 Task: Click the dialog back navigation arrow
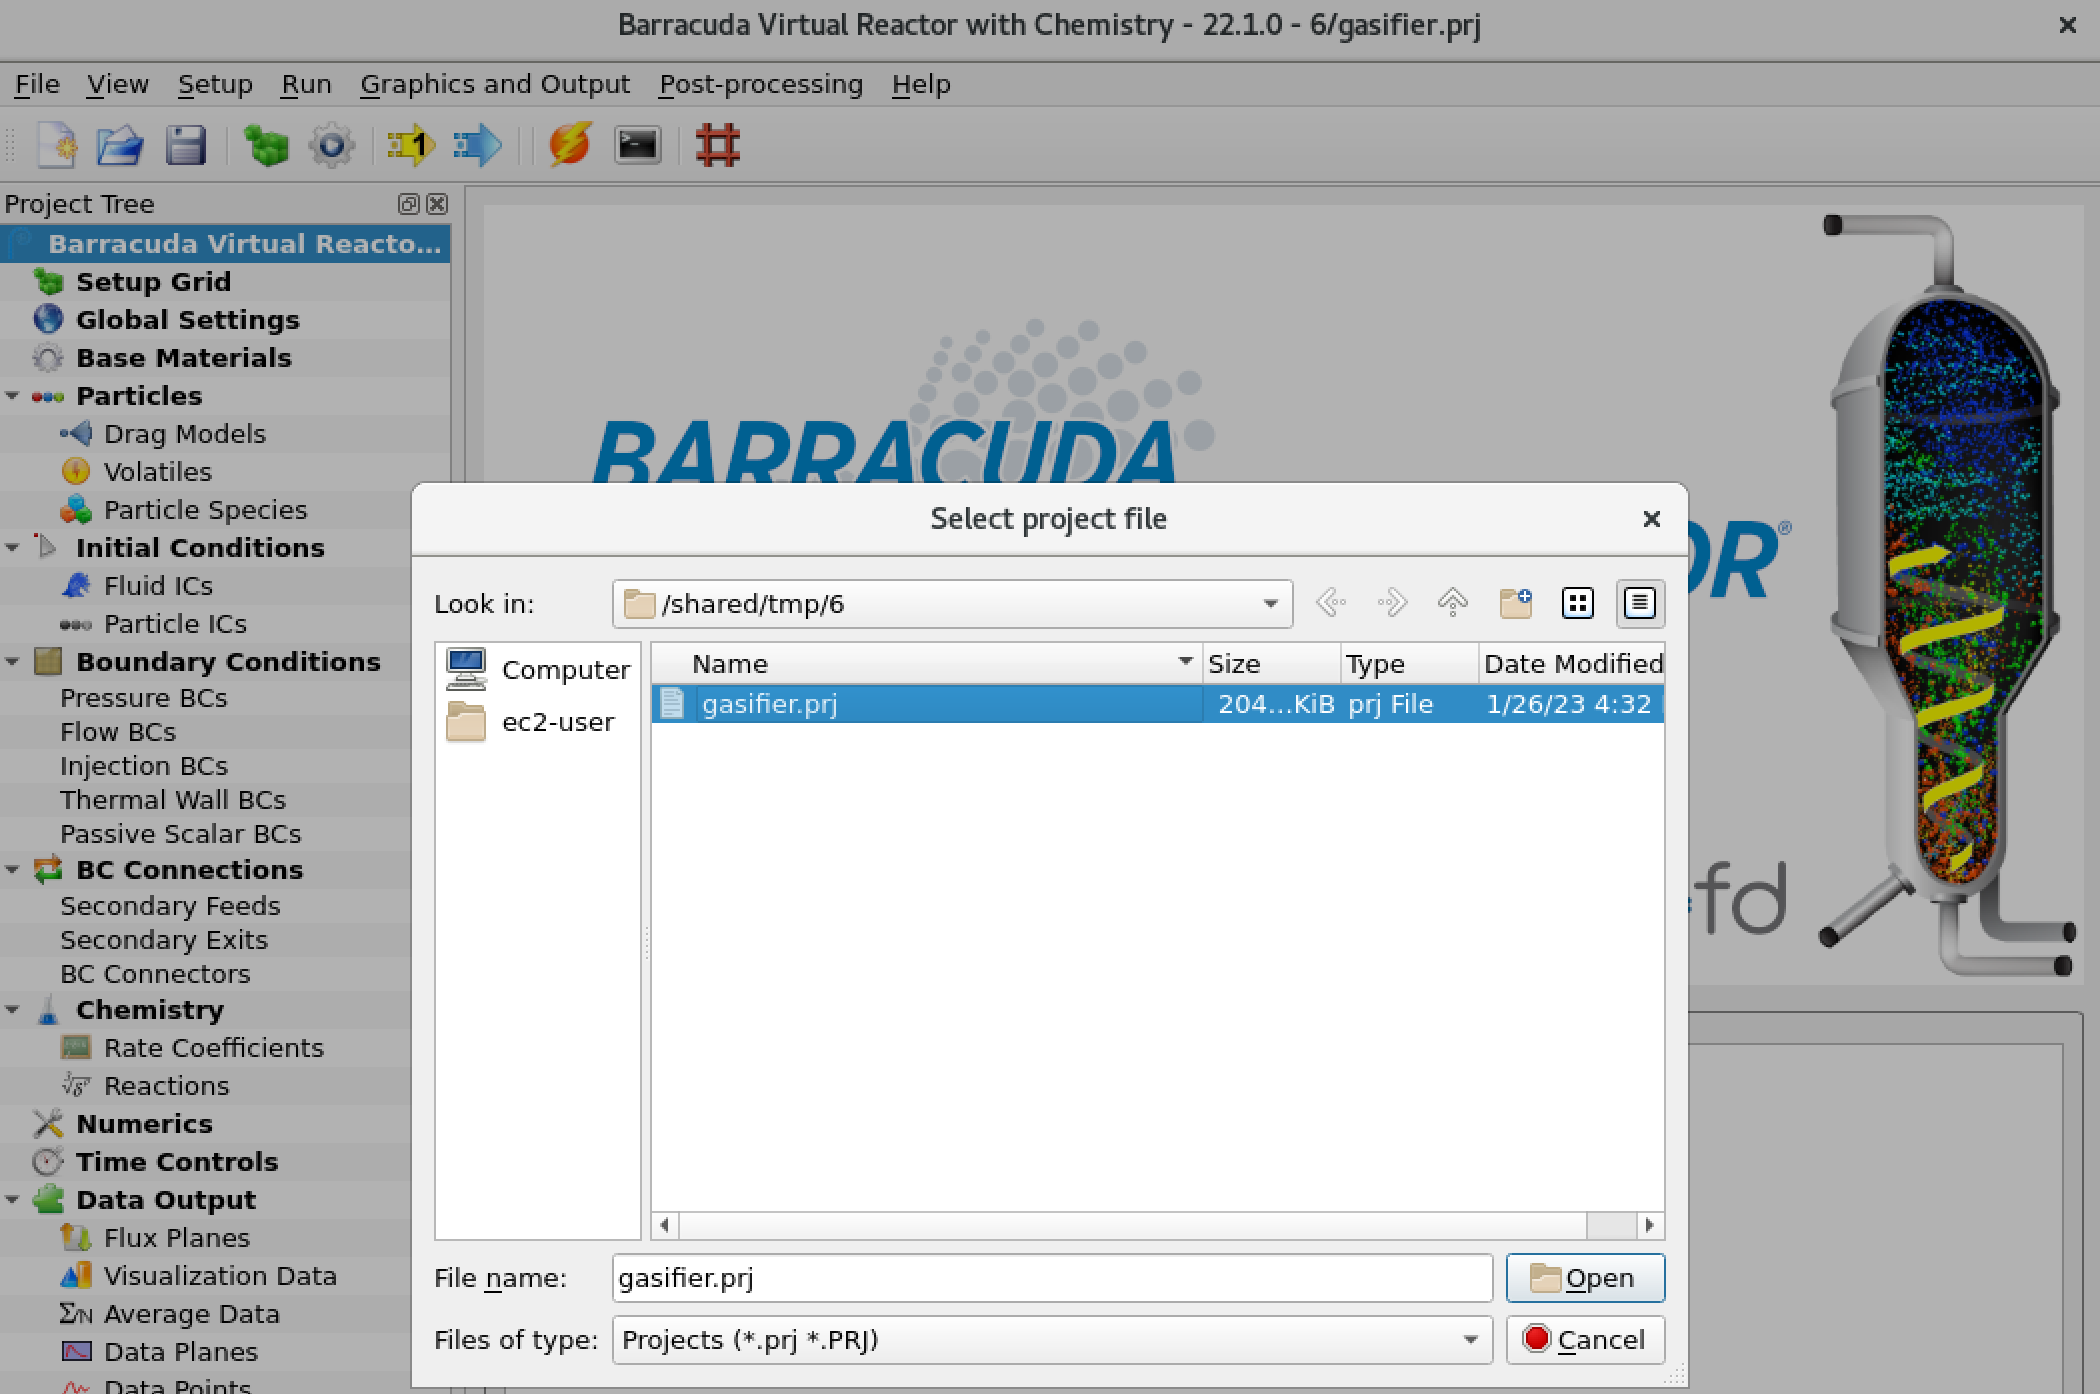[1331, 603]
